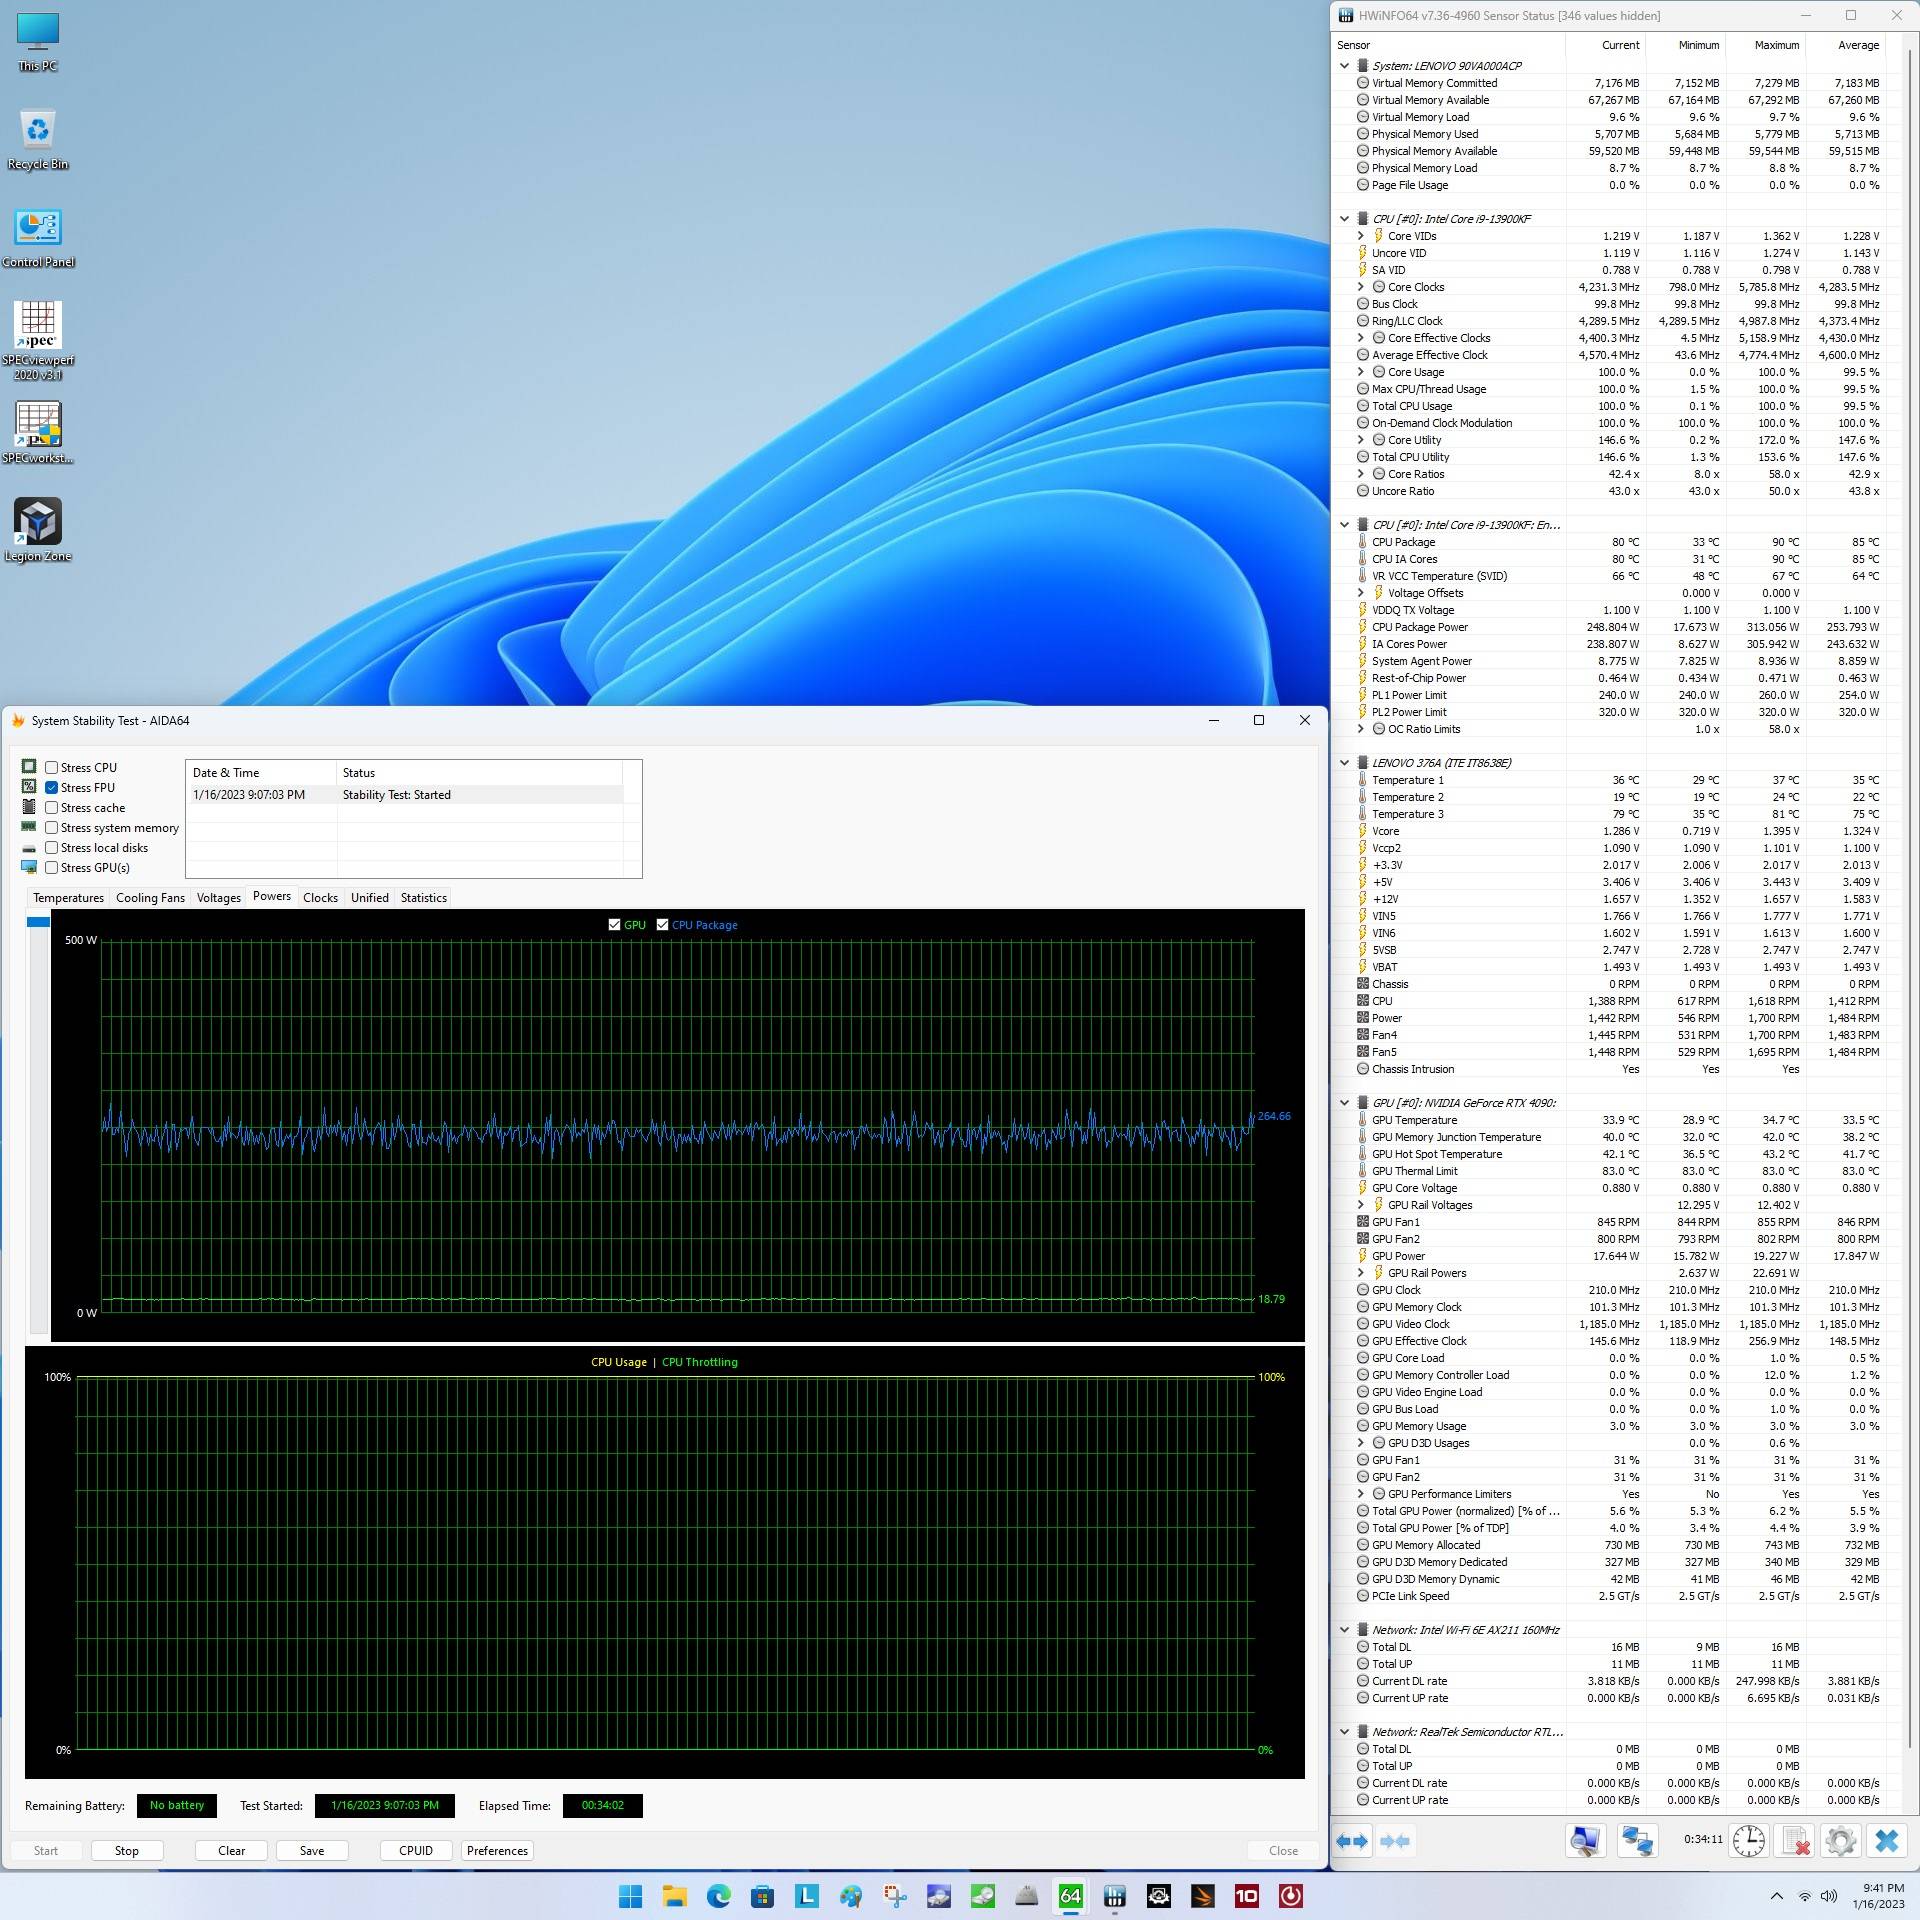Click HWiNFO remote network computers icon
Viewport: 1920px width, 1920px height.
[x=1637, y=1841]
